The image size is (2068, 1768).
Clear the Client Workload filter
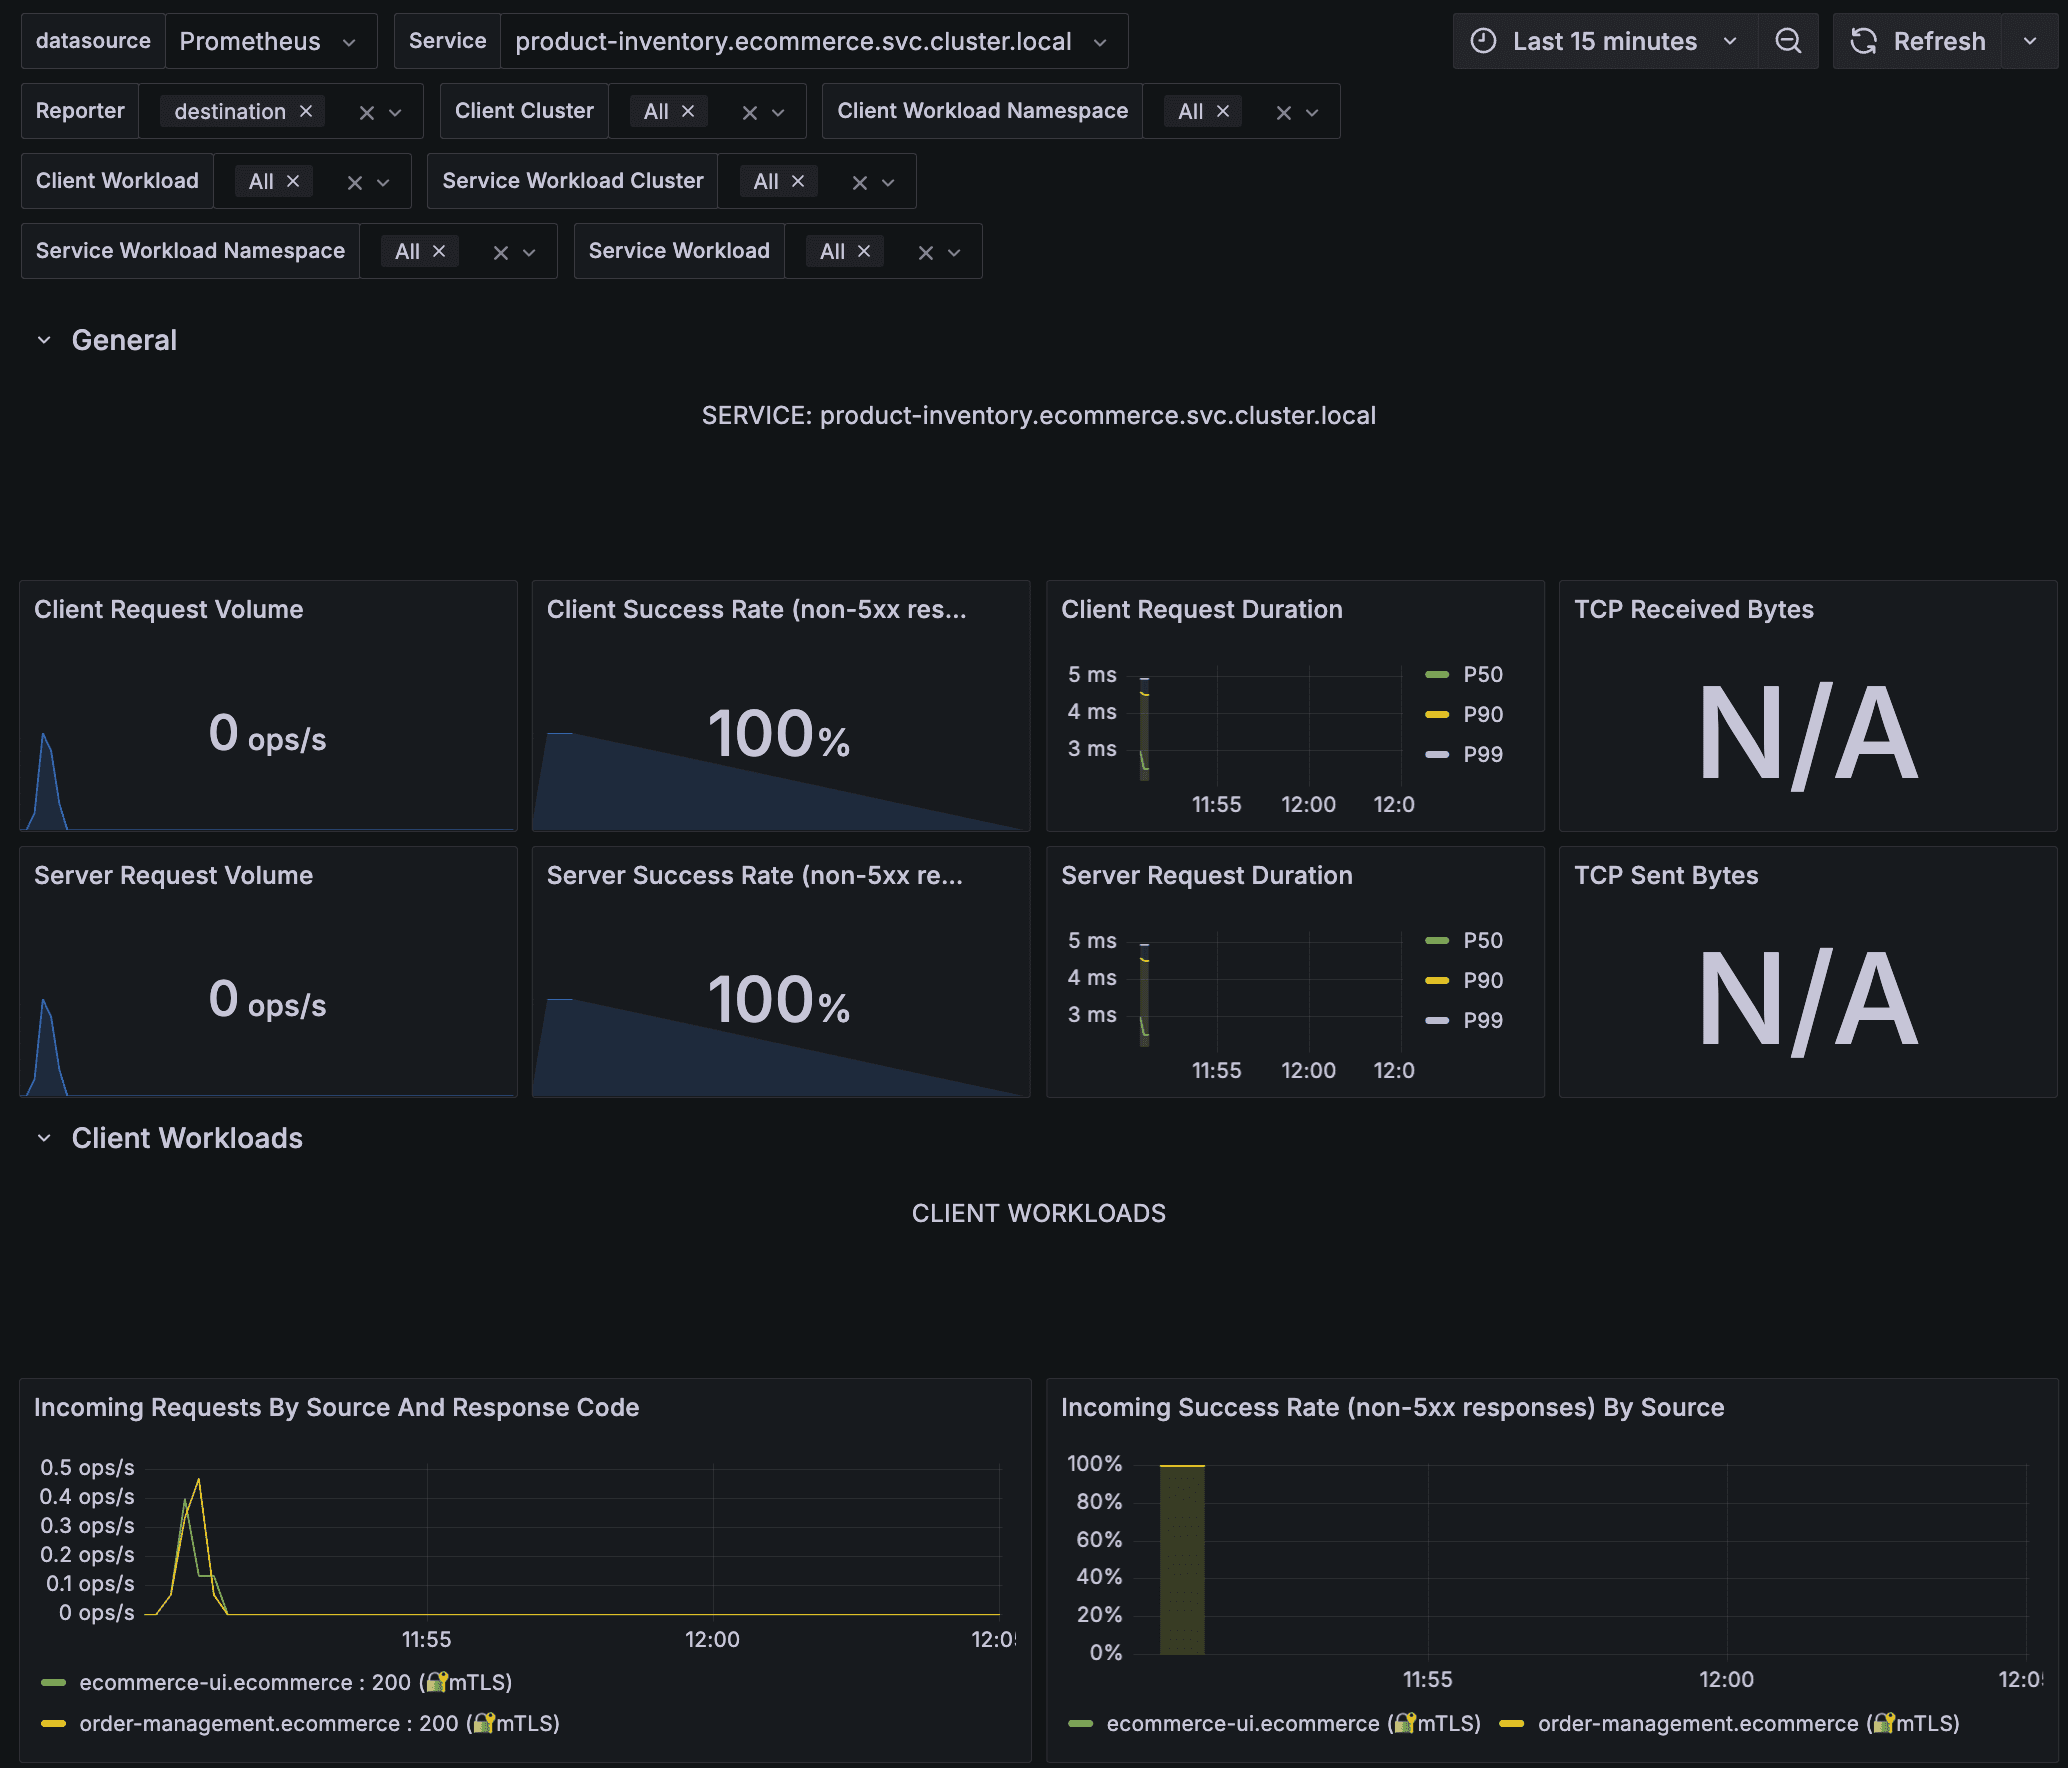[x=355, y=182]
